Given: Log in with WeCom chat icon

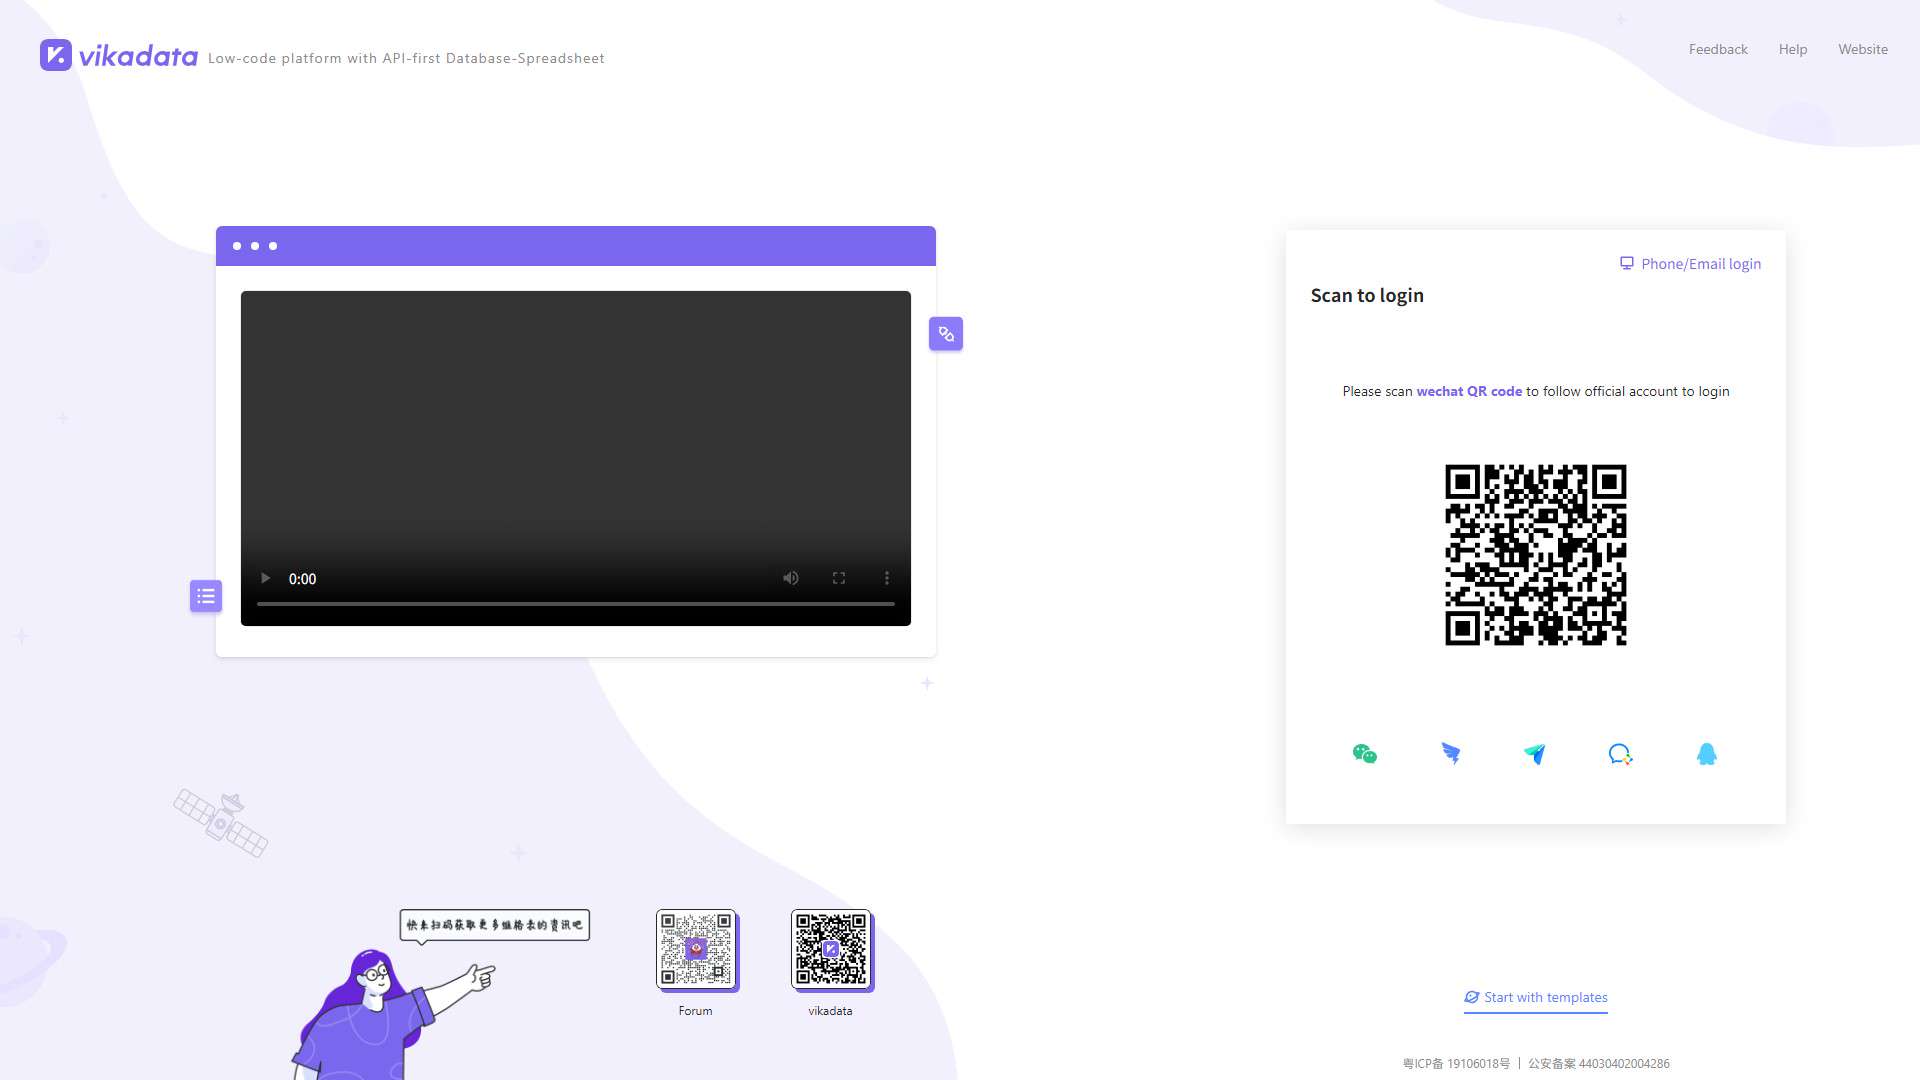Looking at the screenshot, I should [1621, 754].
